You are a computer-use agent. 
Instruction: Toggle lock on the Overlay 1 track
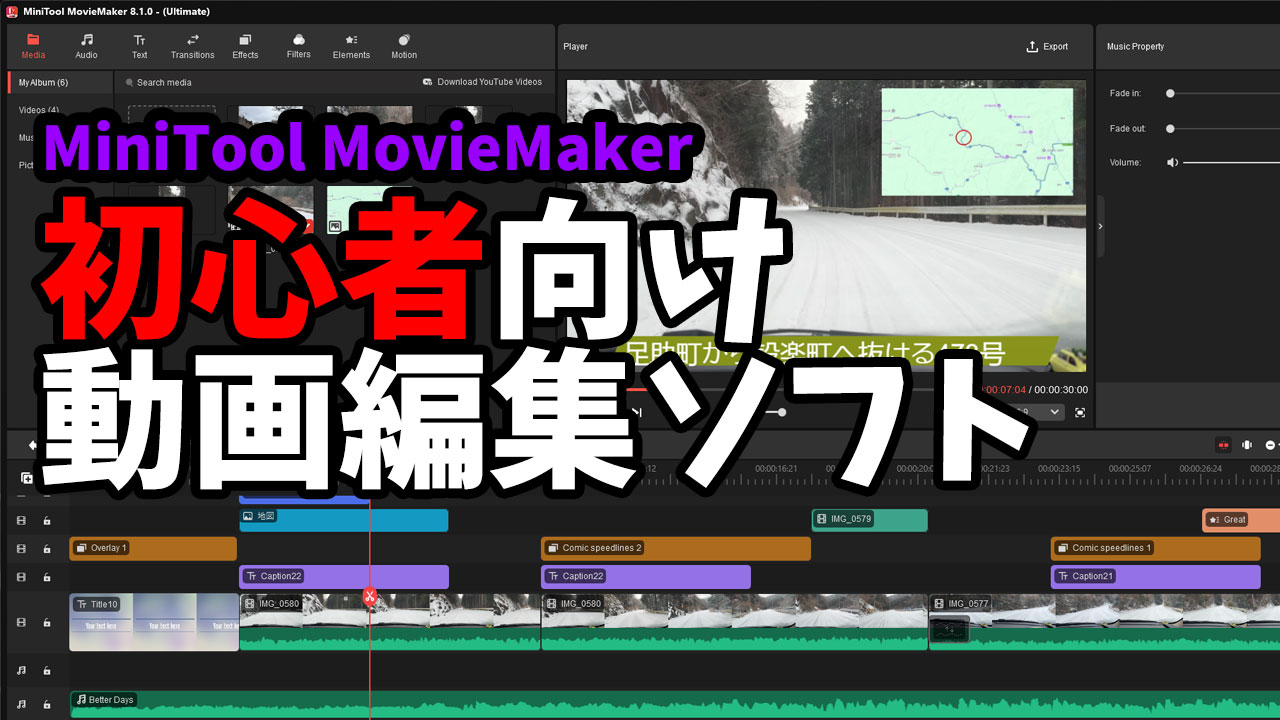[x=47, y=549]
